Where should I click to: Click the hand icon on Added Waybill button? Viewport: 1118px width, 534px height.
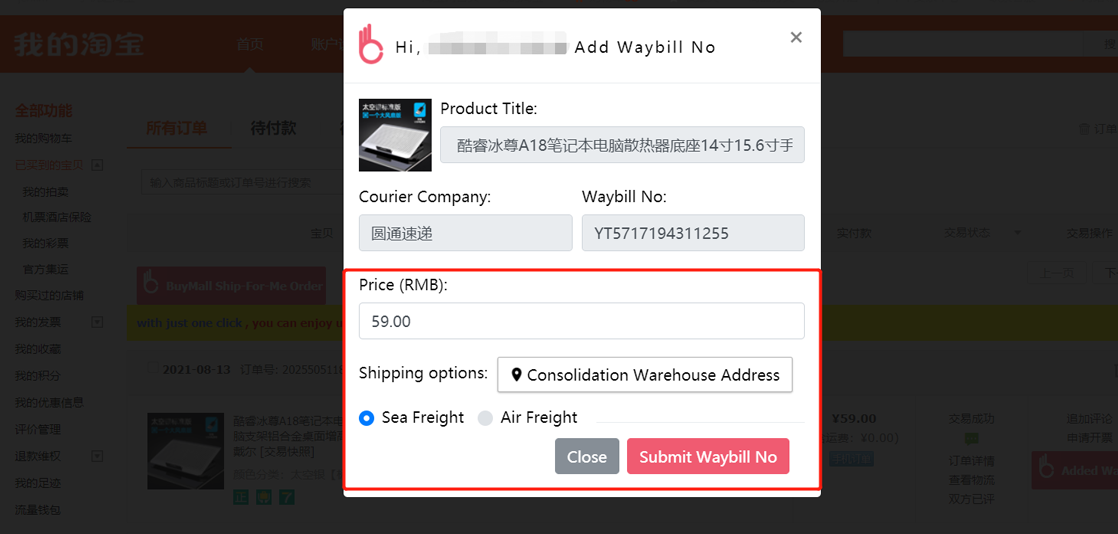(1045, 469)
